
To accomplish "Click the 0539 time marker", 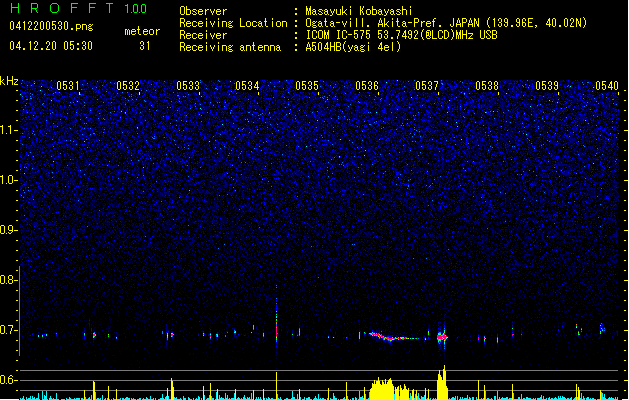I will (547, 86).
